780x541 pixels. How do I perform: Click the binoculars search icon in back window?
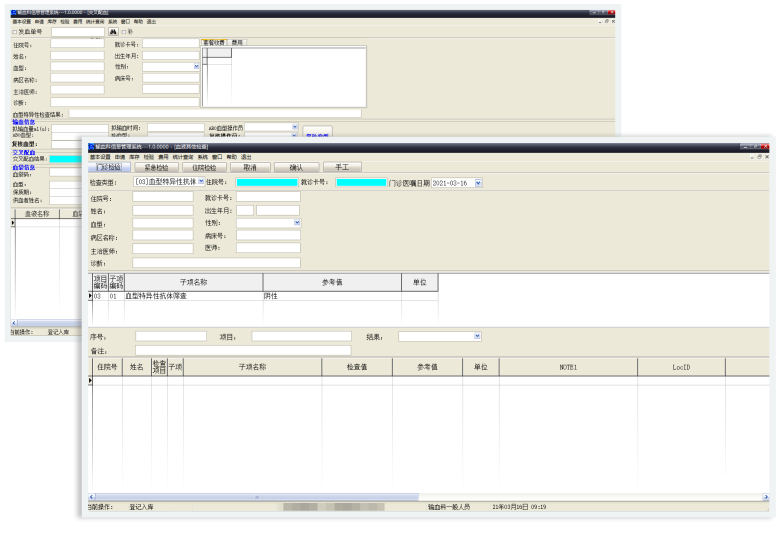click(113, 32)
